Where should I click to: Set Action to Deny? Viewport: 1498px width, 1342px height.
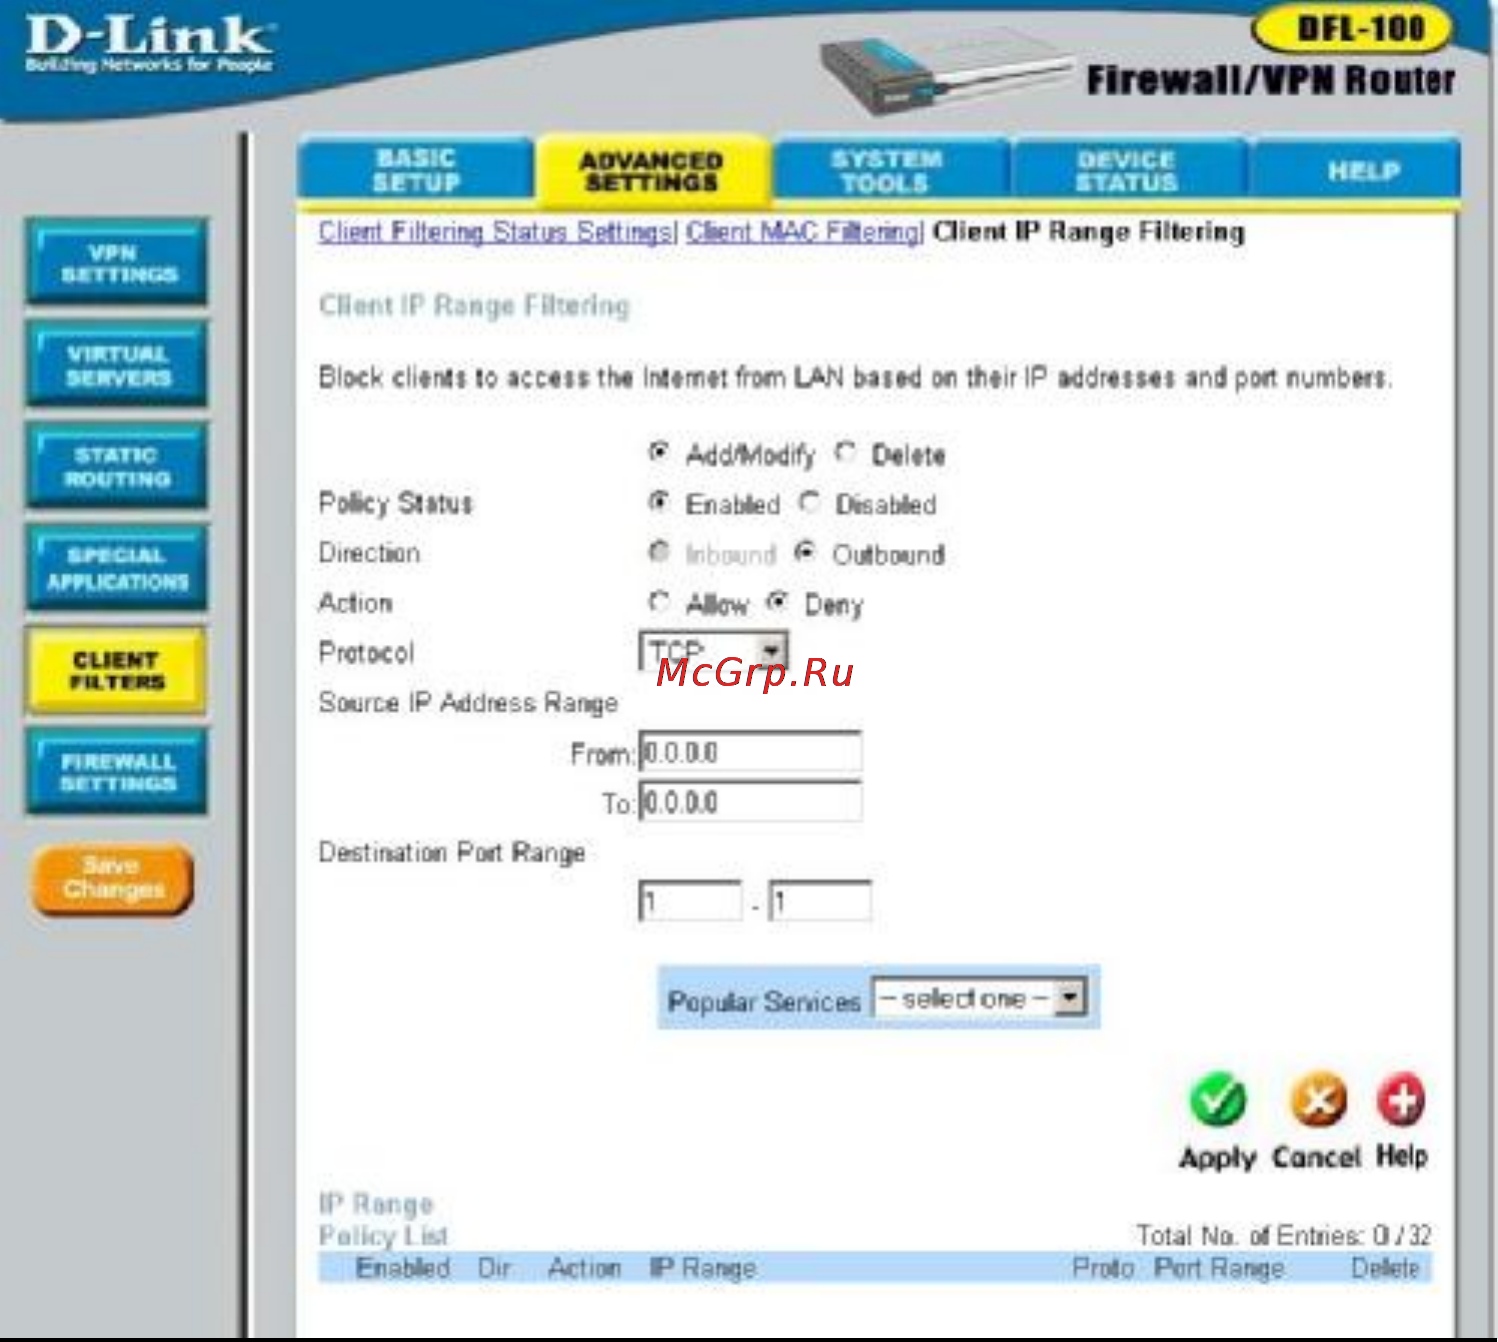coord(777,602)
